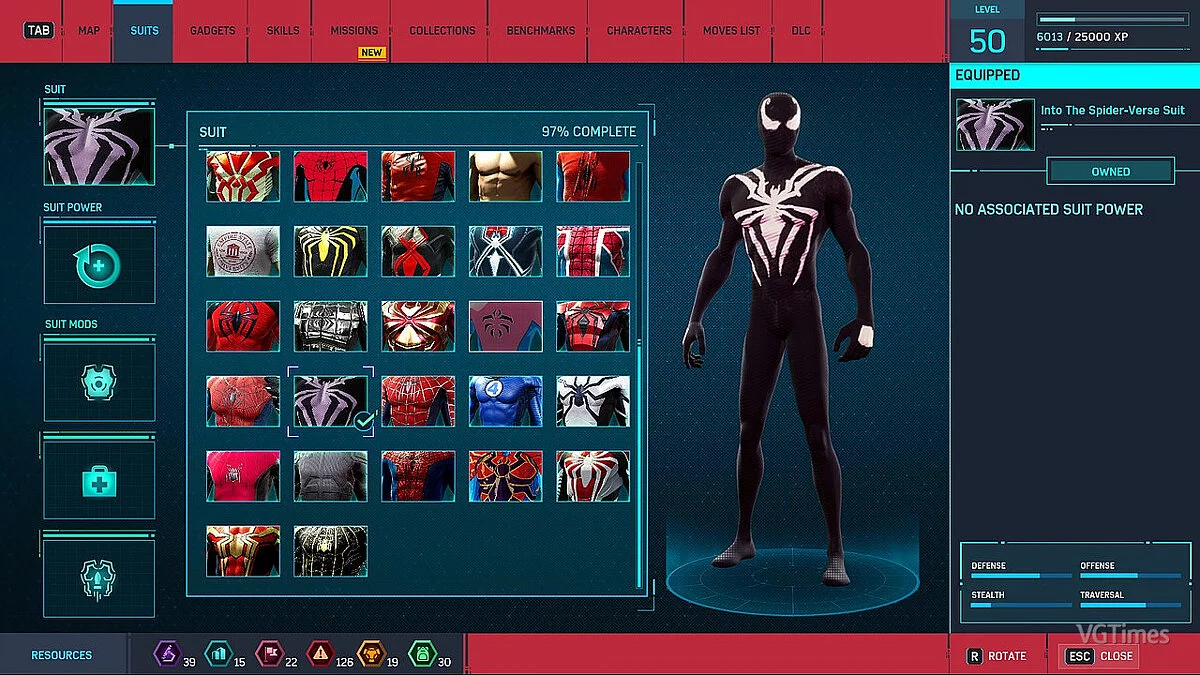
Task: Choose the red and gold Iron Spider suit
Action: (418, 326)
